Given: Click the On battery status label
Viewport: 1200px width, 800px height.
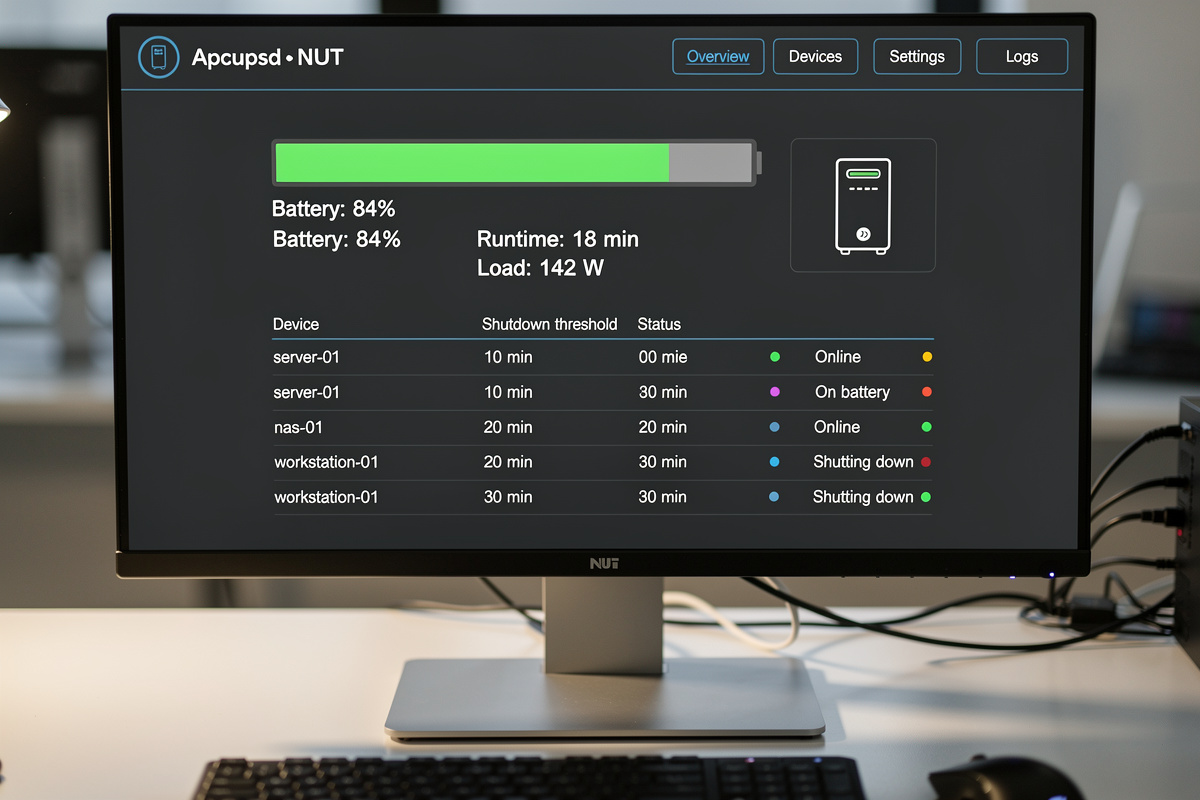Looking at the screenshot, I should tap(852, 392).
